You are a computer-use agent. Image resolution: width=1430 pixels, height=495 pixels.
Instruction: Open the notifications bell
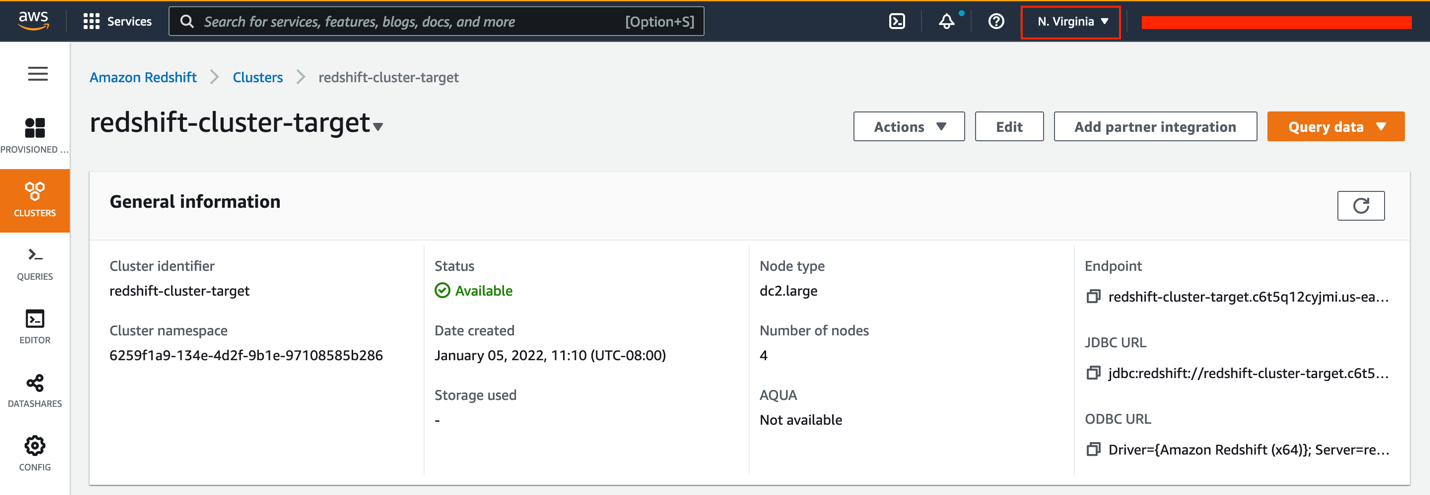pos(946,21)
